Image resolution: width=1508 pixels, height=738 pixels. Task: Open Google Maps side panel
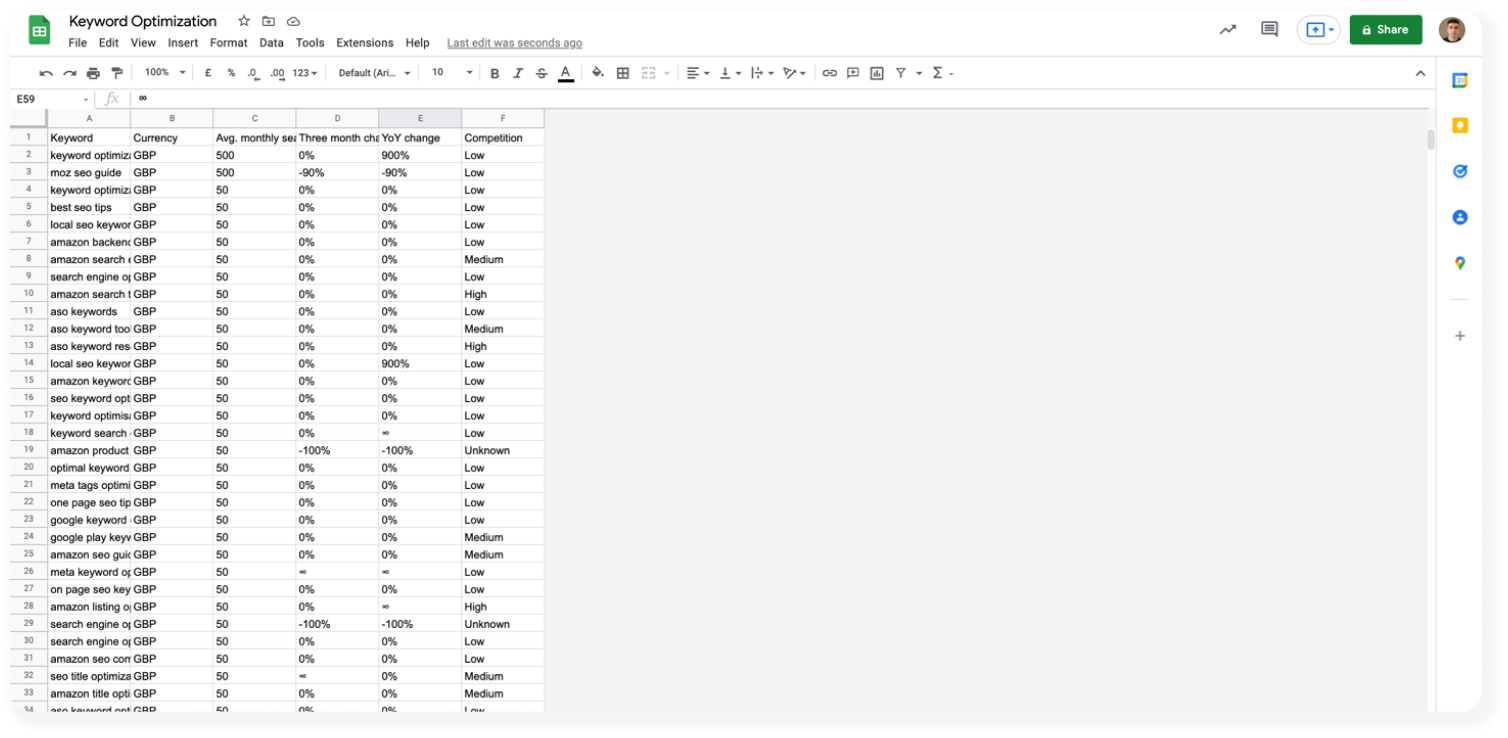pyautogui.click(x=1460, y=263)
